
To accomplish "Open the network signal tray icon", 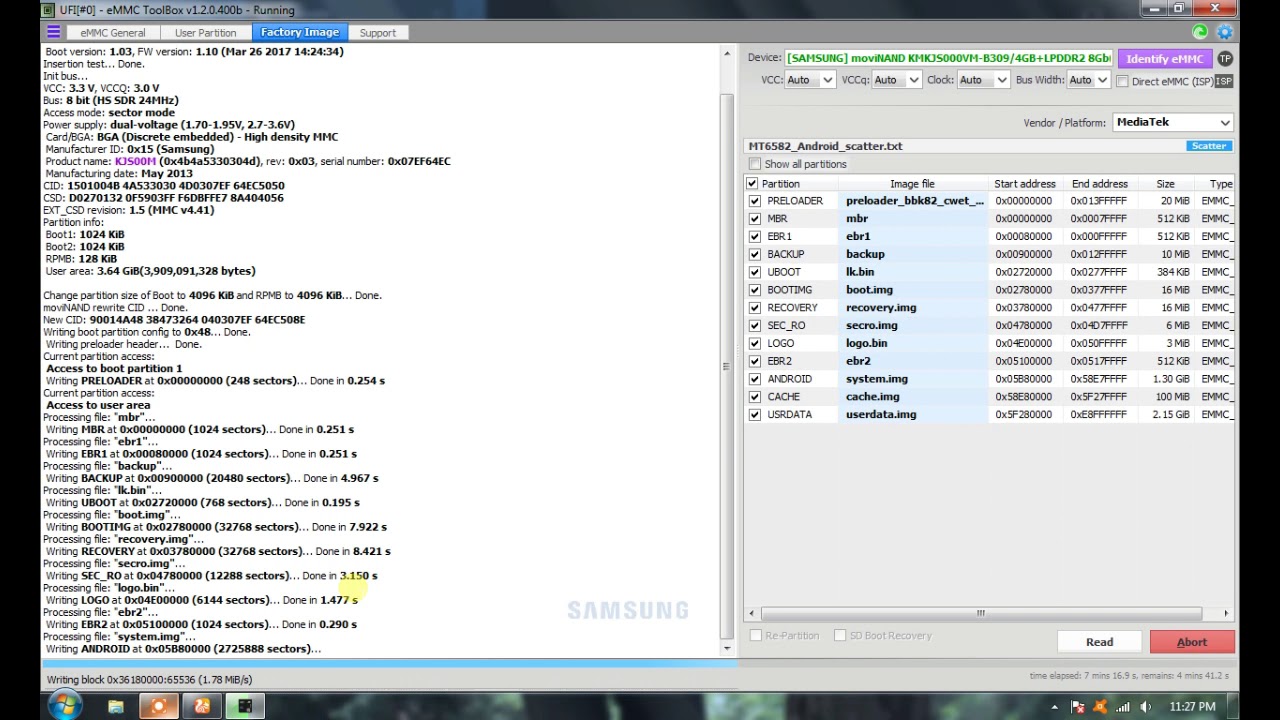I will (1123, 707).
